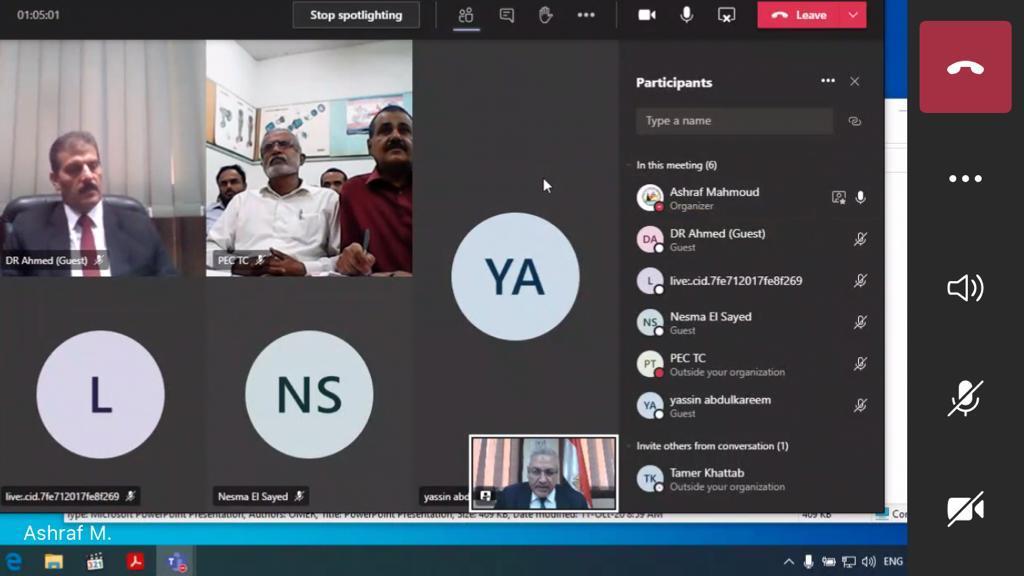Click the Stop spotlighting button
The image size is (1024, 576).
(x=355, y=15)
